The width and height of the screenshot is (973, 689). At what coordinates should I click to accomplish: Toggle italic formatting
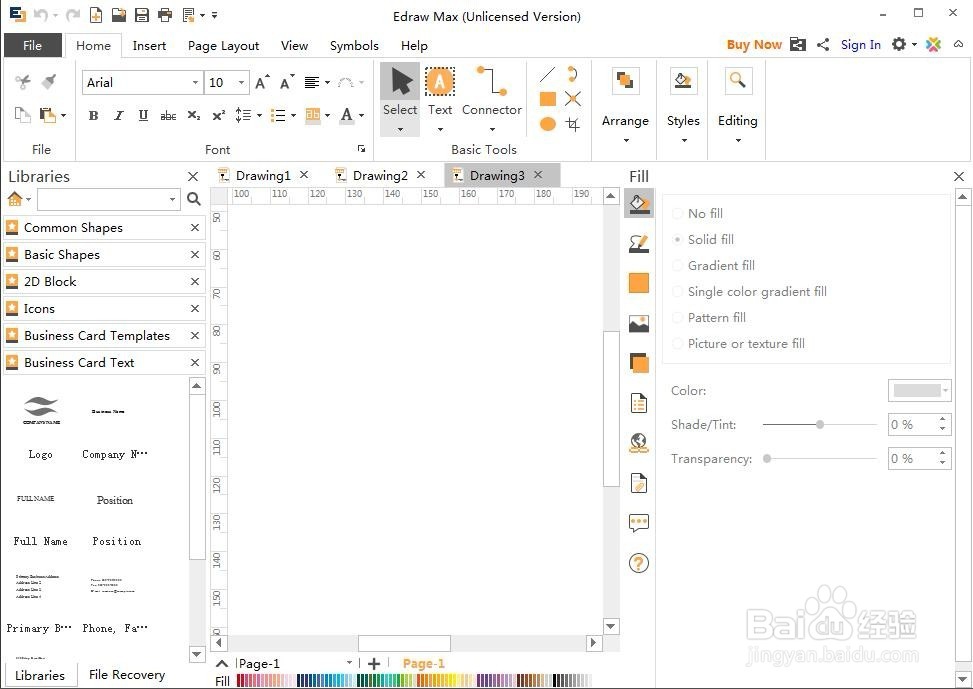(x=119, y=115)
